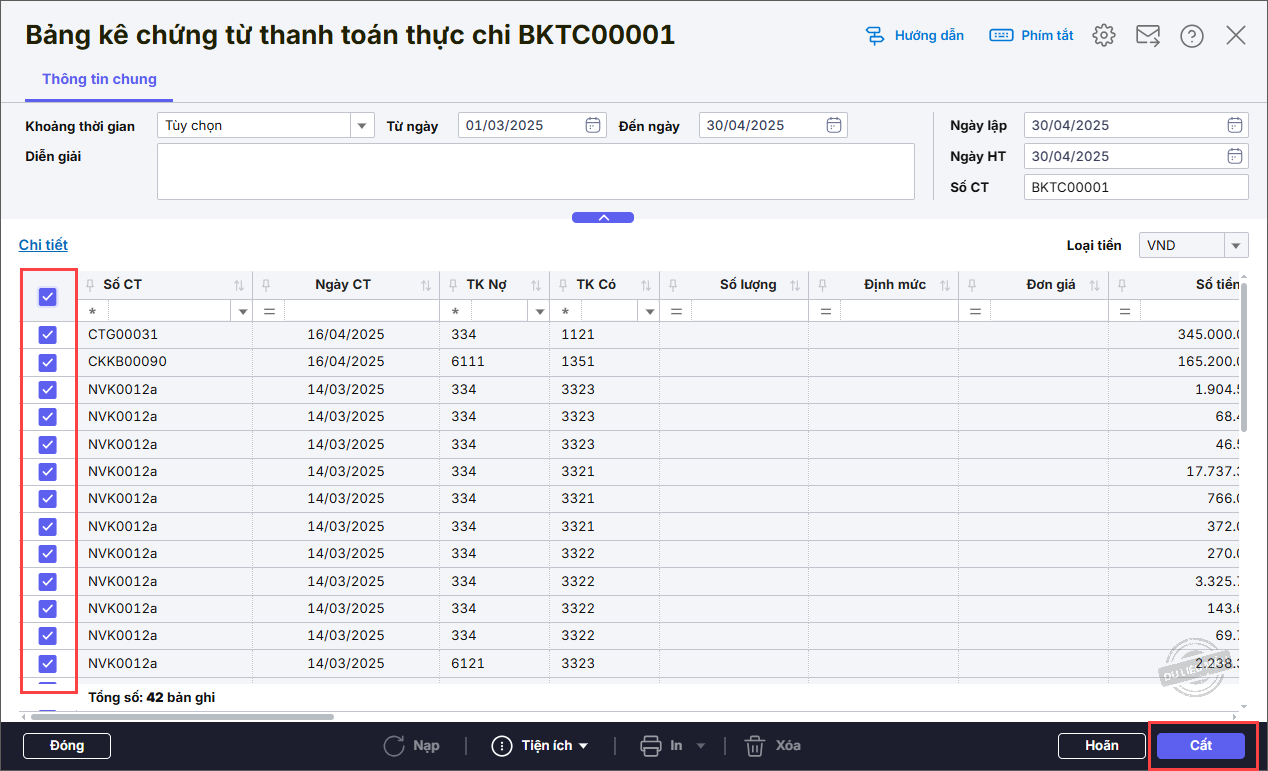Open calendar picker for Từ ngày
Viewport: 1268px width, 771px height.
(593, 125)
